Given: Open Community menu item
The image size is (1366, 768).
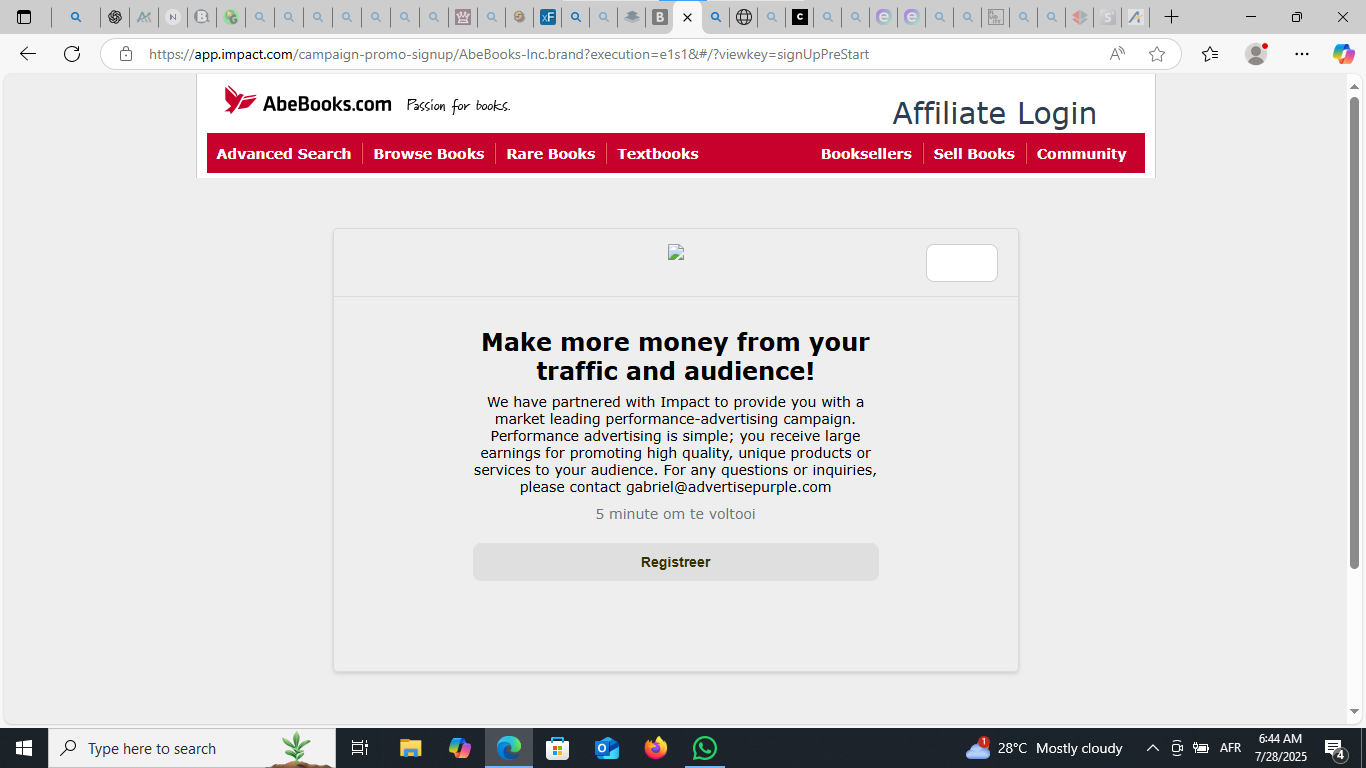Looking at the screenshot, I should 1081,154.
